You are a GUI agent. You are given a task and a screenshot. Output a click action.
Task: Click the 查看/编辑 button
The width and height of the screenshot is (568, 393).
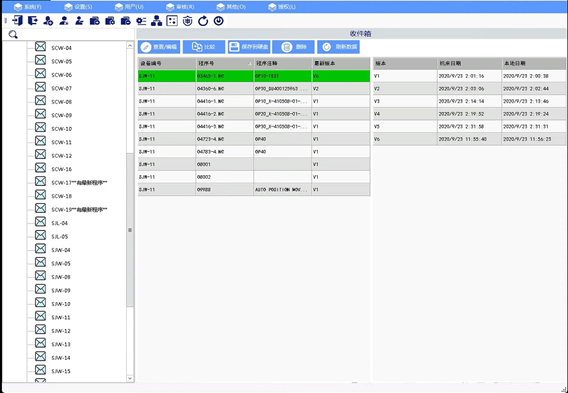point(159,47)
